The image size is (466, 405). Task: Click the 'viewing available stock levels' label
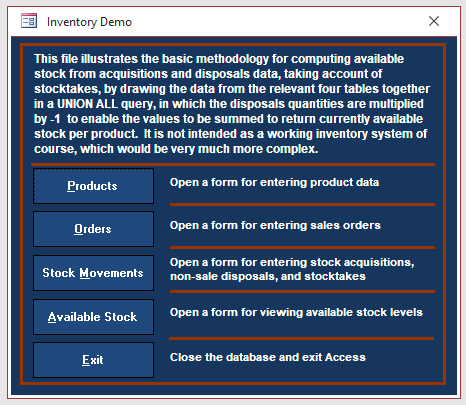click(296, 312)
